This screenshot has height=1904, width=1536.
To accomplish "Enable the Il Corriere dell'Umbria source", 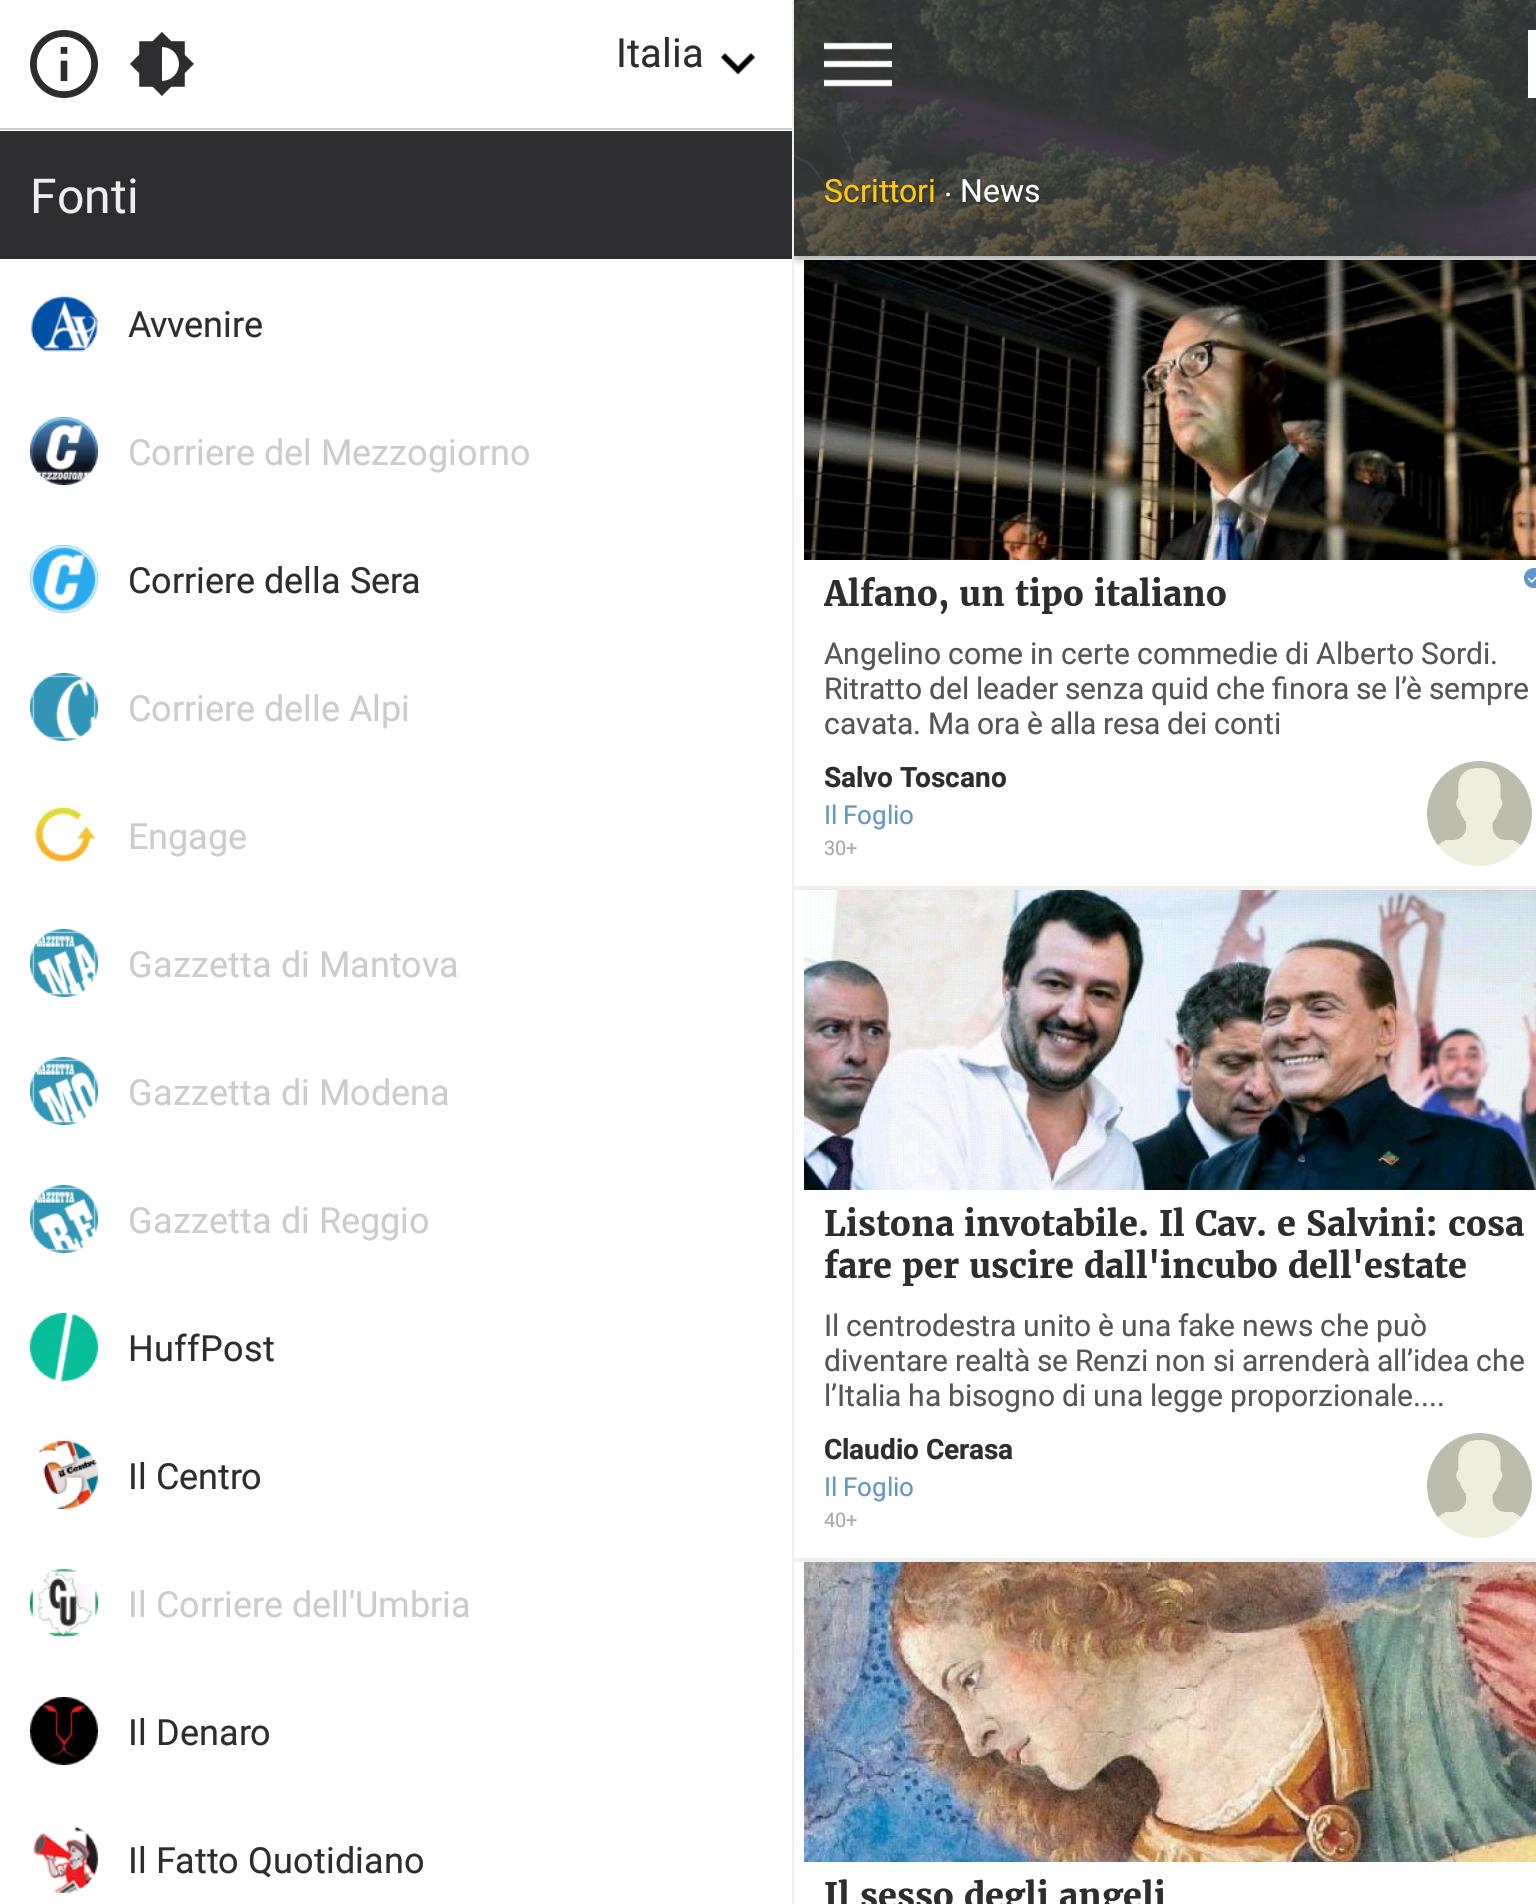I will tap(396, 1605).
